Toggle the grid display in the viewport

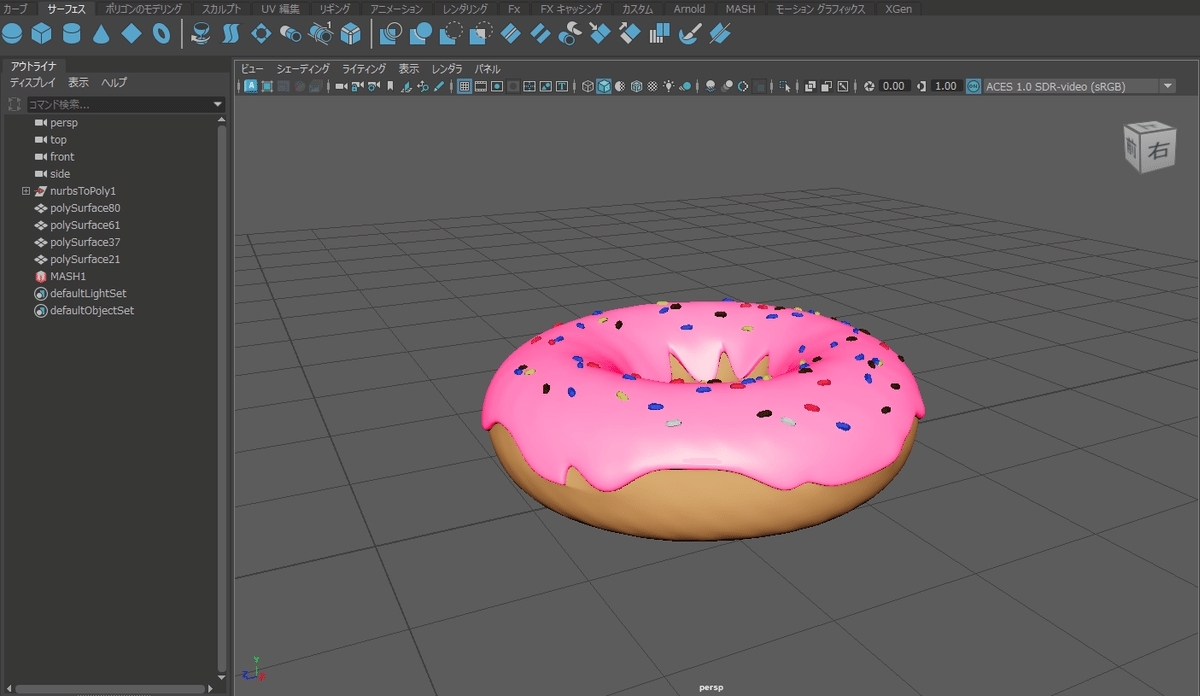pyautogui.click(x=465, y=86)
